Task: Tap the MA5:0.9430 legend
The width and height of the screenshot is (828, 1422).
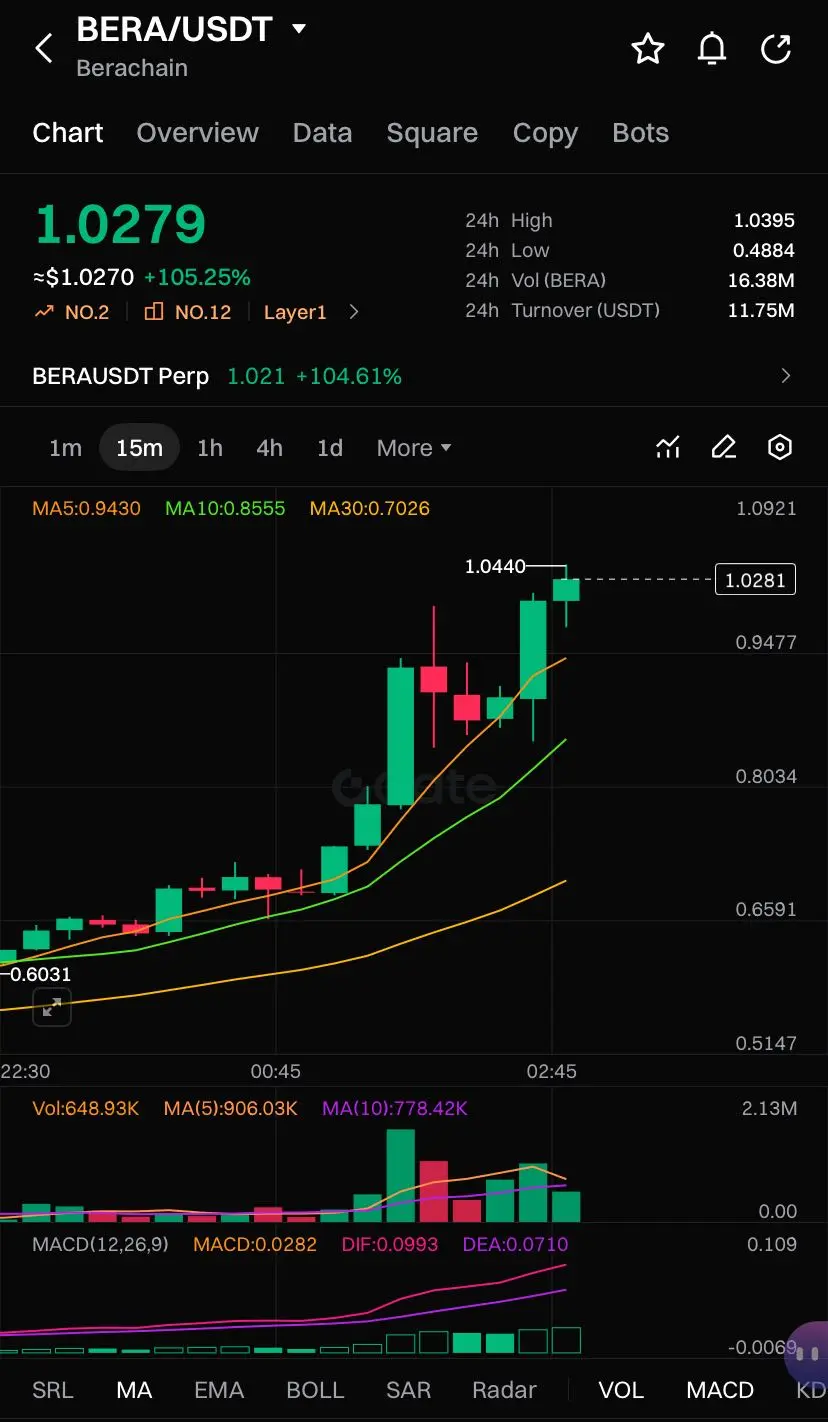Action: [x=87, y=508]
